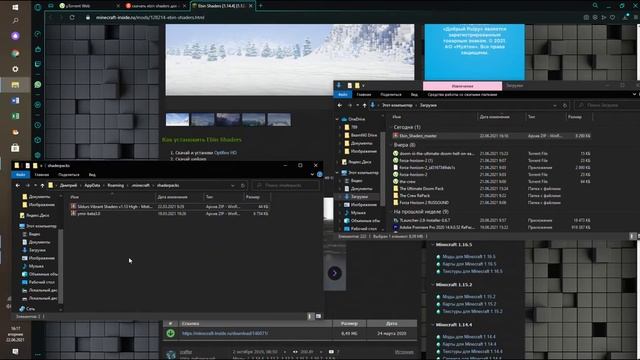This screenshot has width=640, height=360.
Task: Switch shaderpacks window to large icons view
Action: coord(318,316)
